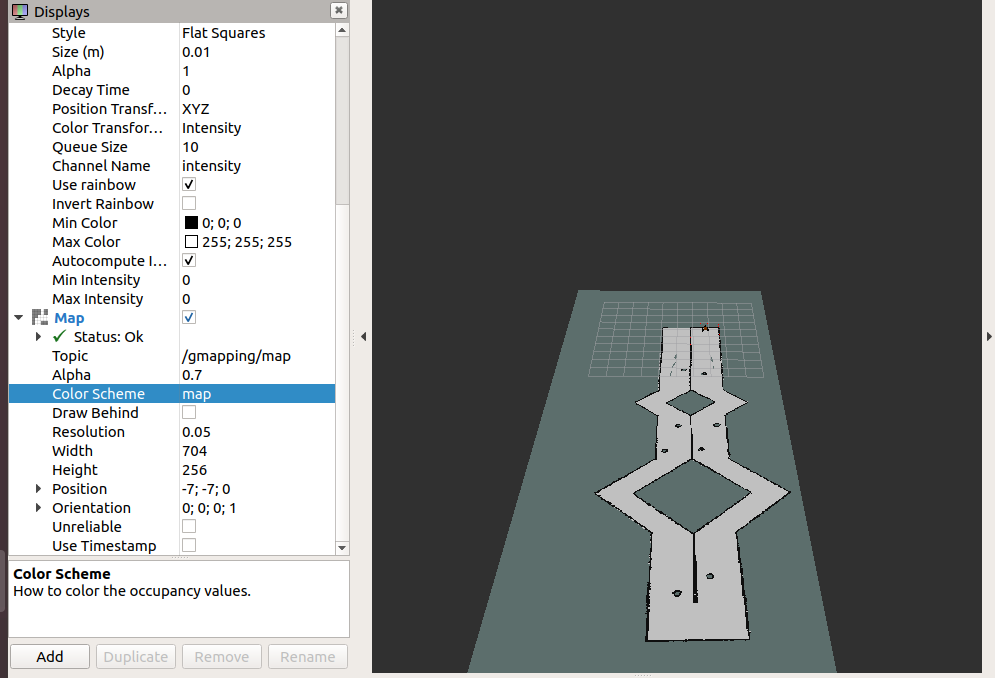Enable the Use Timestamp setting
The image size is (995, 678).
click(189, 545)
